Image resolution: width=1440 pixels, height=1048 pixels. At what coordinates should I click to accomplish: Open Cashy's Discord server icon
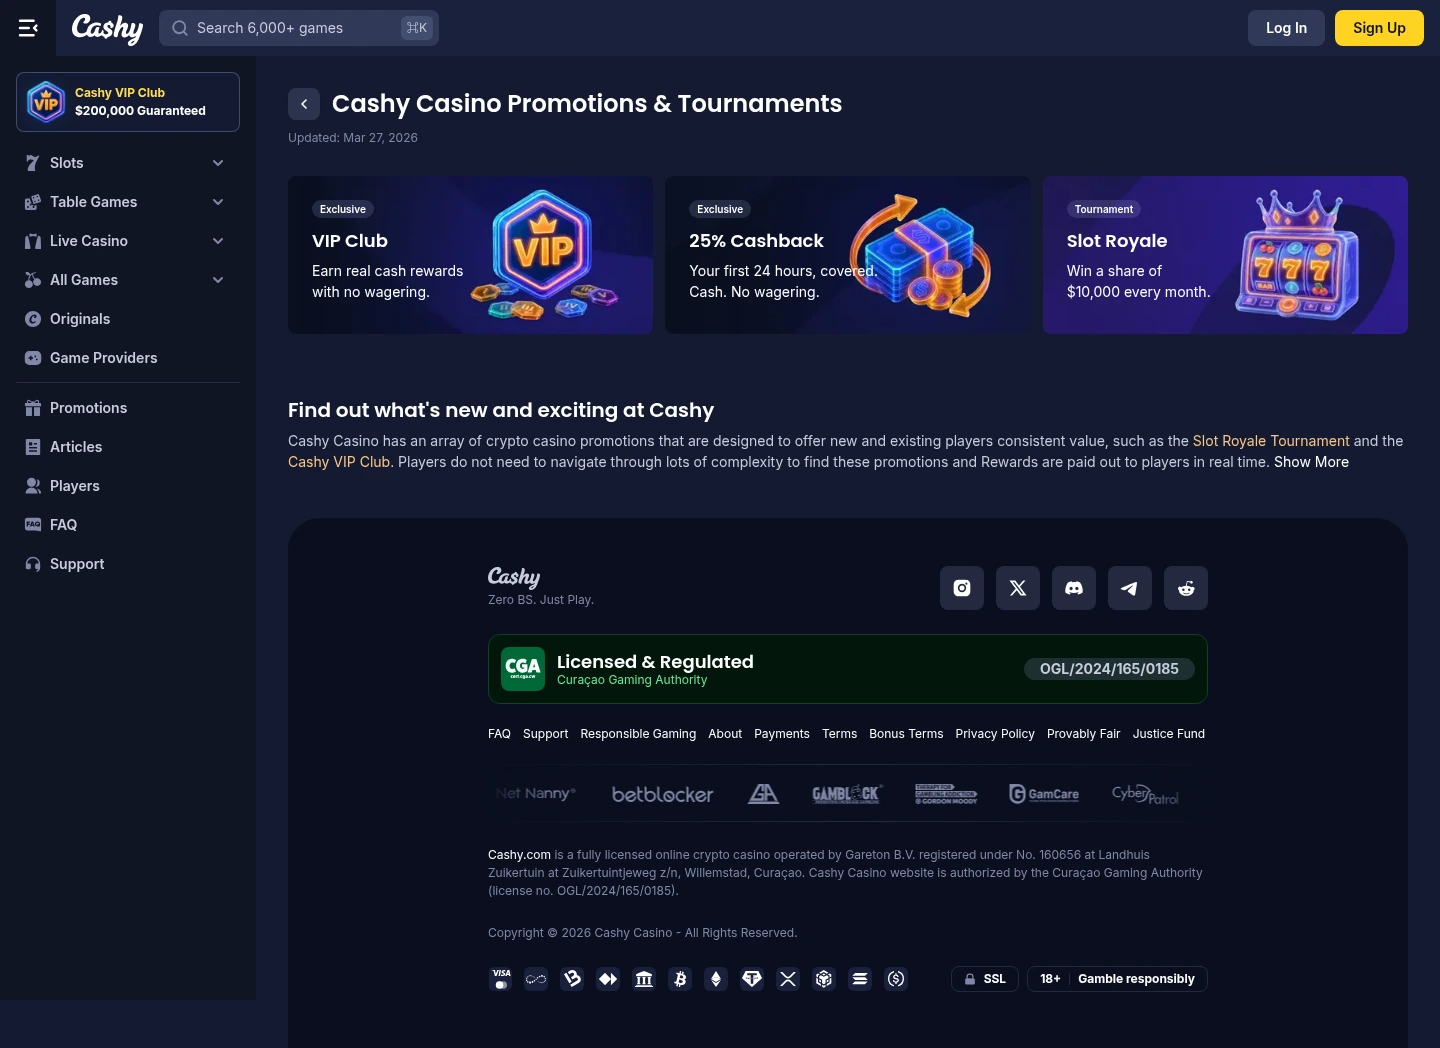click(x=1074, y=588)
